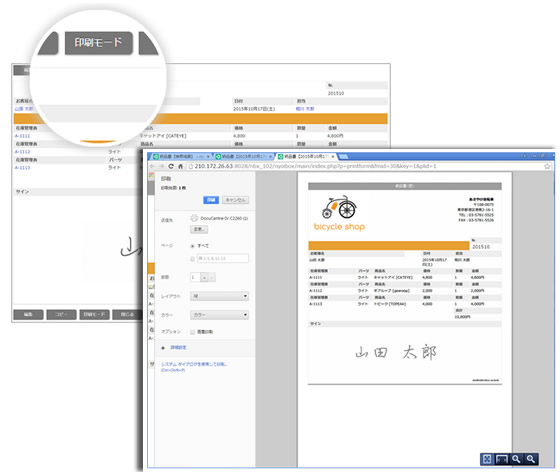Viewport: 560px width, 472px height.
Task: Click the fit-to-page preview icon
Action: [x=487, y=459]
